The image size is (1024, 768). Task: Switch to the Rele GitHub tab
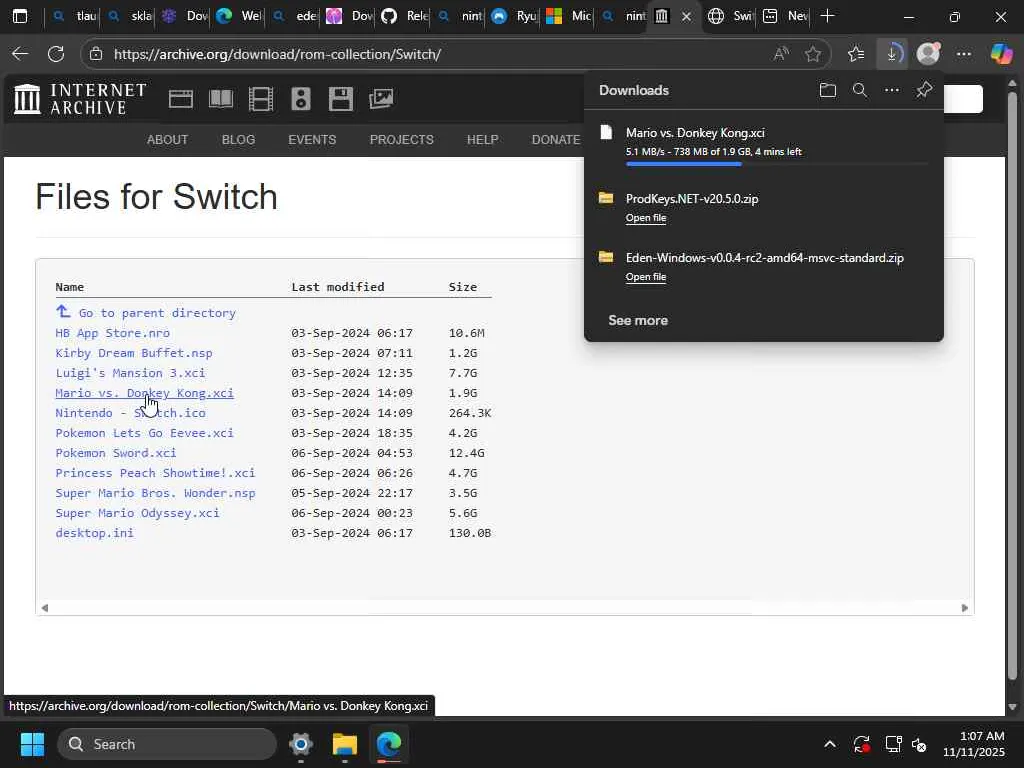tap(404, 16)
